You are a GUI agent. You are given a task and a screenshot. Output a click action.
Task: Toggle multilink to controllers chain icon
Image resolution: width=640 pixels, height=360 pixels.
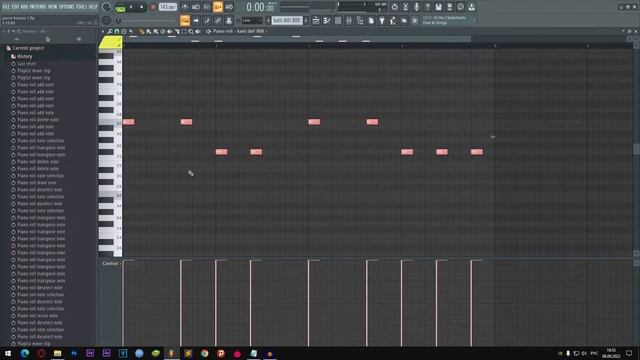click(x=218, y=20)
